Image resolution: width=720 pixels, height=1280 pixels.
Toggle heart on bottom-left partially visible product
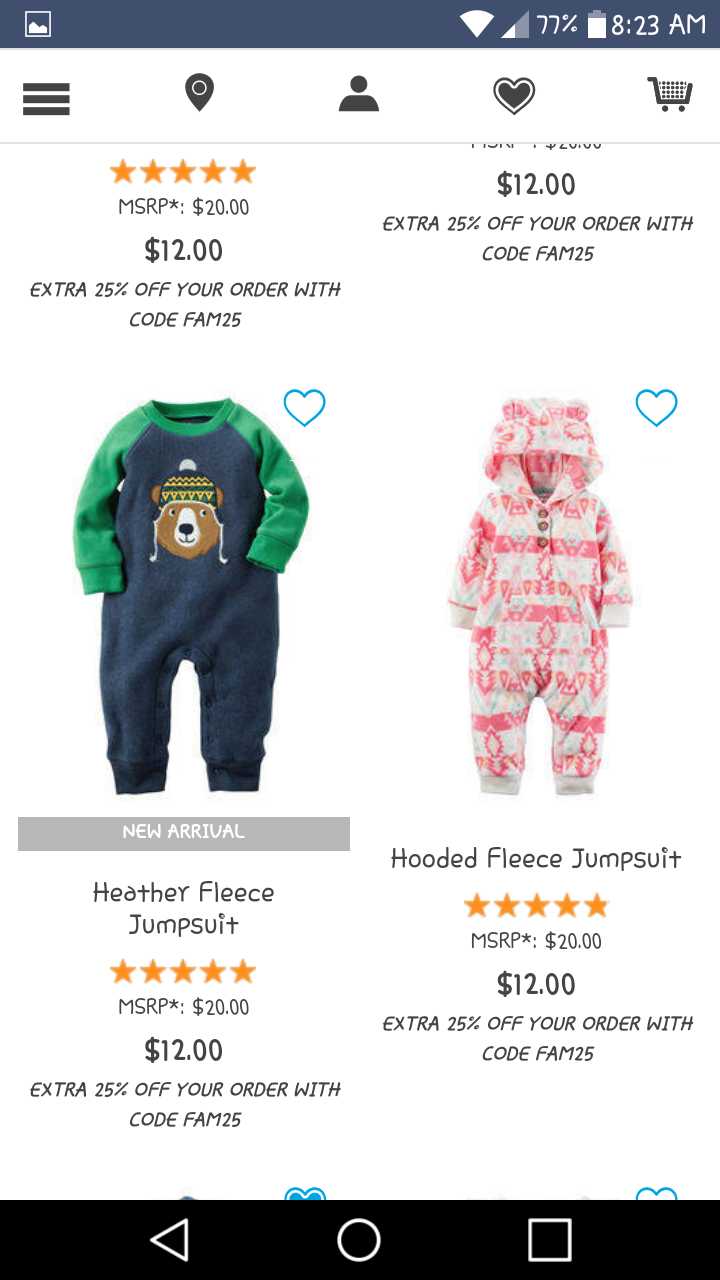click(305, 1193)
